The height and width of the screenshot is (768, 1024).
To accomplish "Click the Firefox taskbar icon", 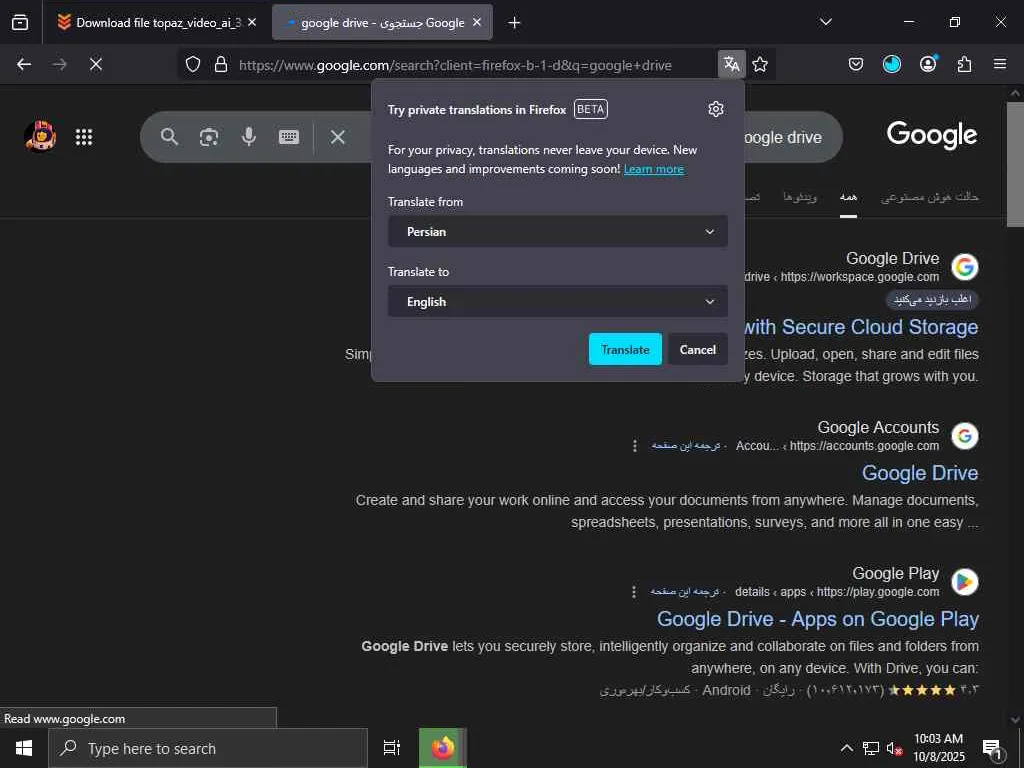I will coord(443,748).
